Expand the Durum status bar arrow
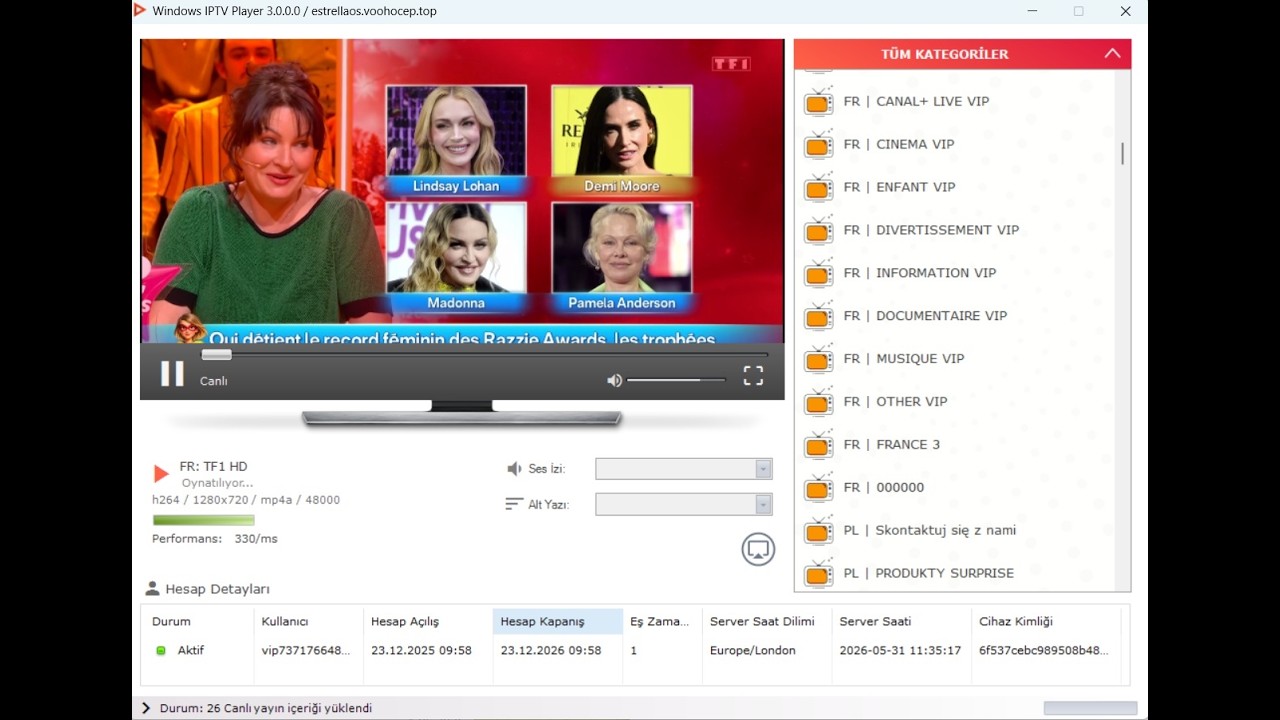This screenshot has width=1280, height=720. point(146,708)
